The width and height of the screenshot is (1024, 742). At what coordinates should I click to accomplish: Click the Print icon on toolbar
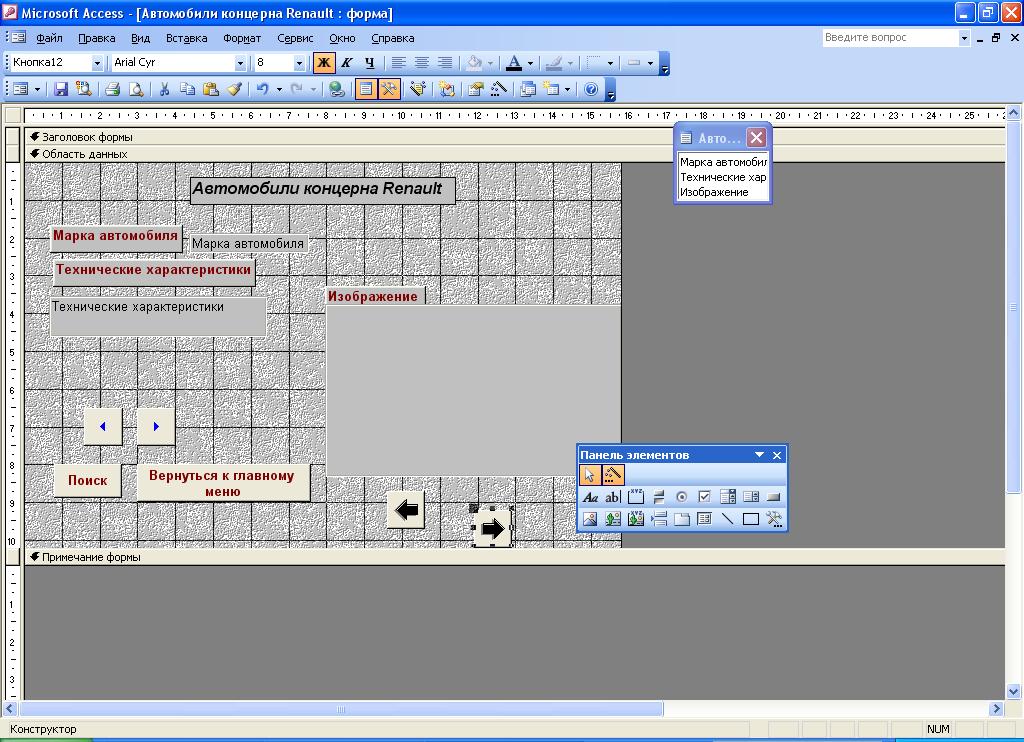point(112,89)
